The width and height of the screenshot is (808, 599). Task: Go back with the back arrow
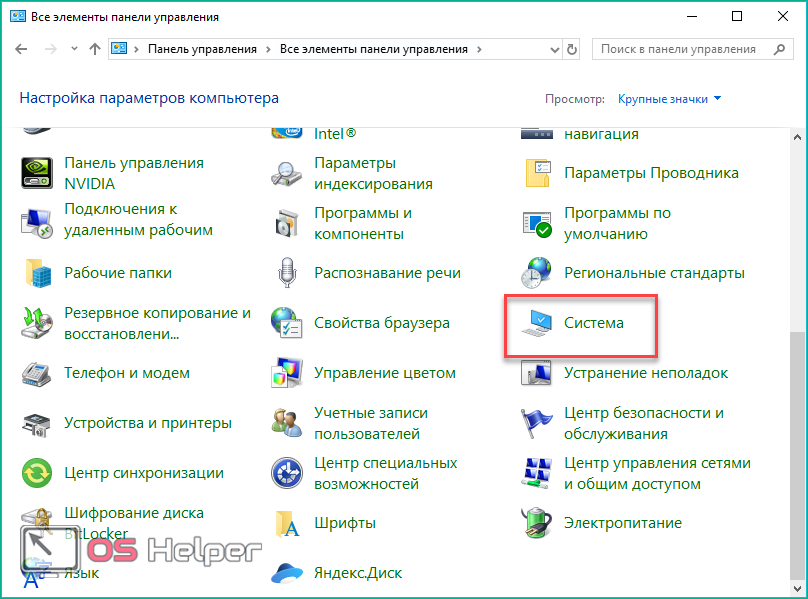click(x=21, y=49)
